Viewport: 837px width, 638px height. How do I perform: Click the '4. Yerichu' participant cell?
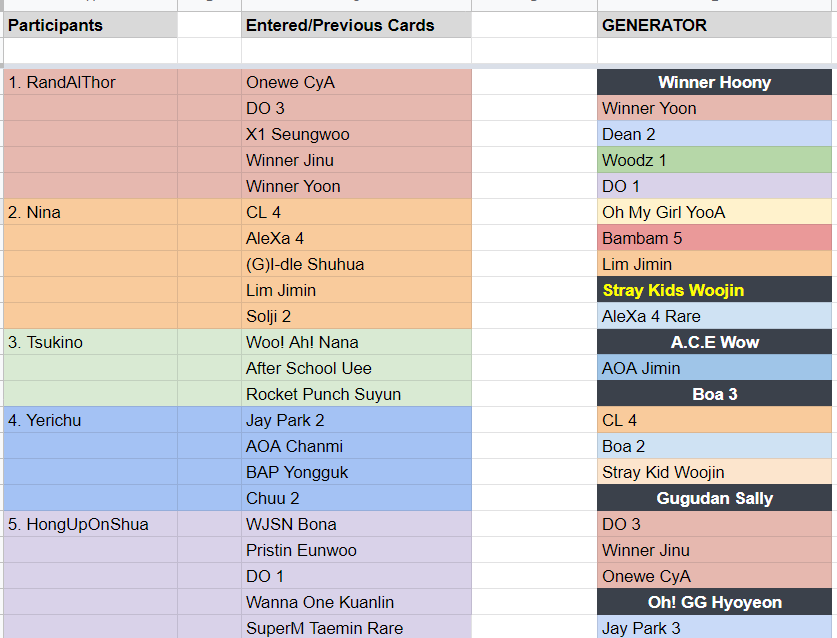coord(90,420)
